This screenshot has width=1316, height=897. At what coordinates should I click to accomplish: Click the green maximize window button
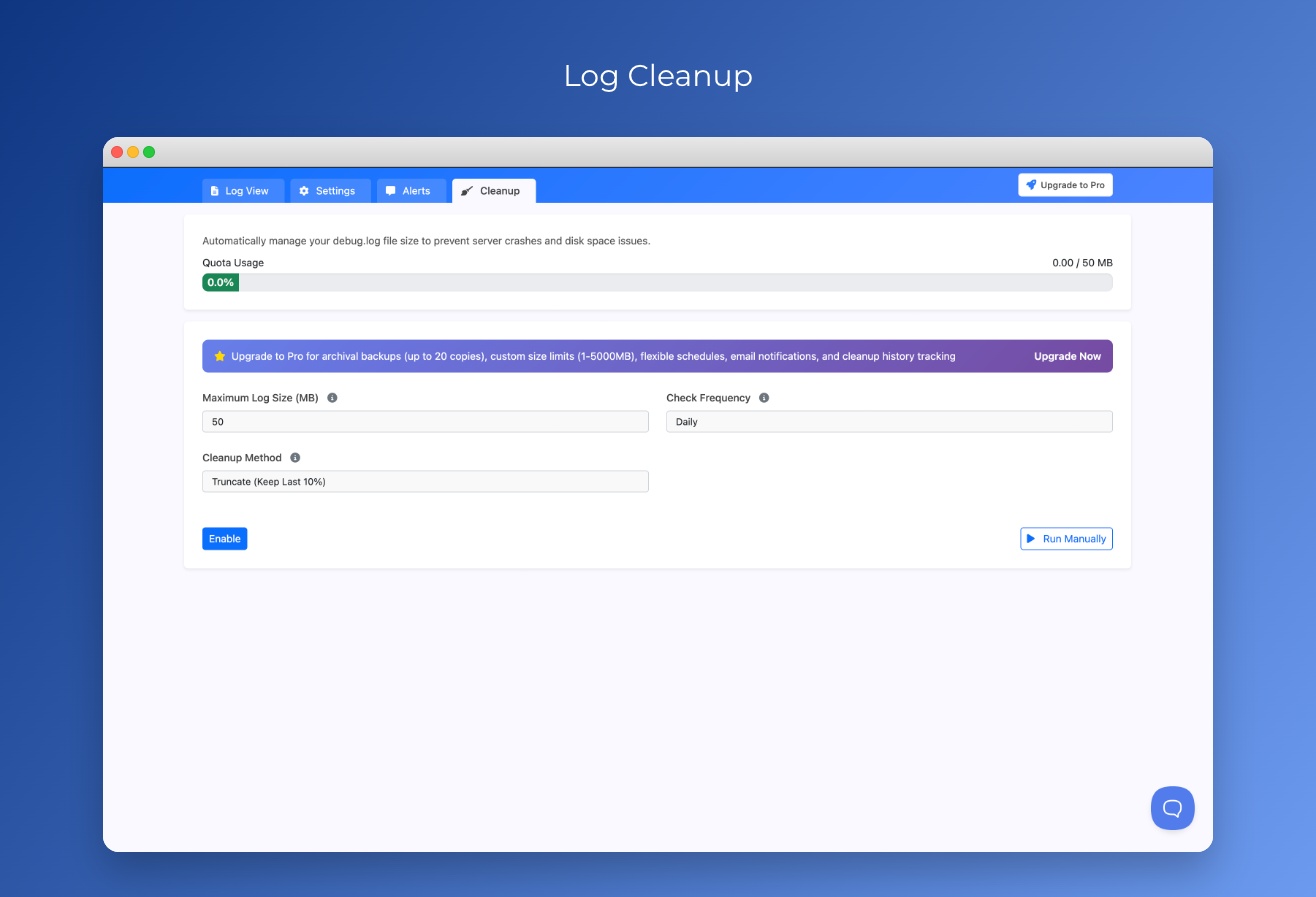point(149,152)
